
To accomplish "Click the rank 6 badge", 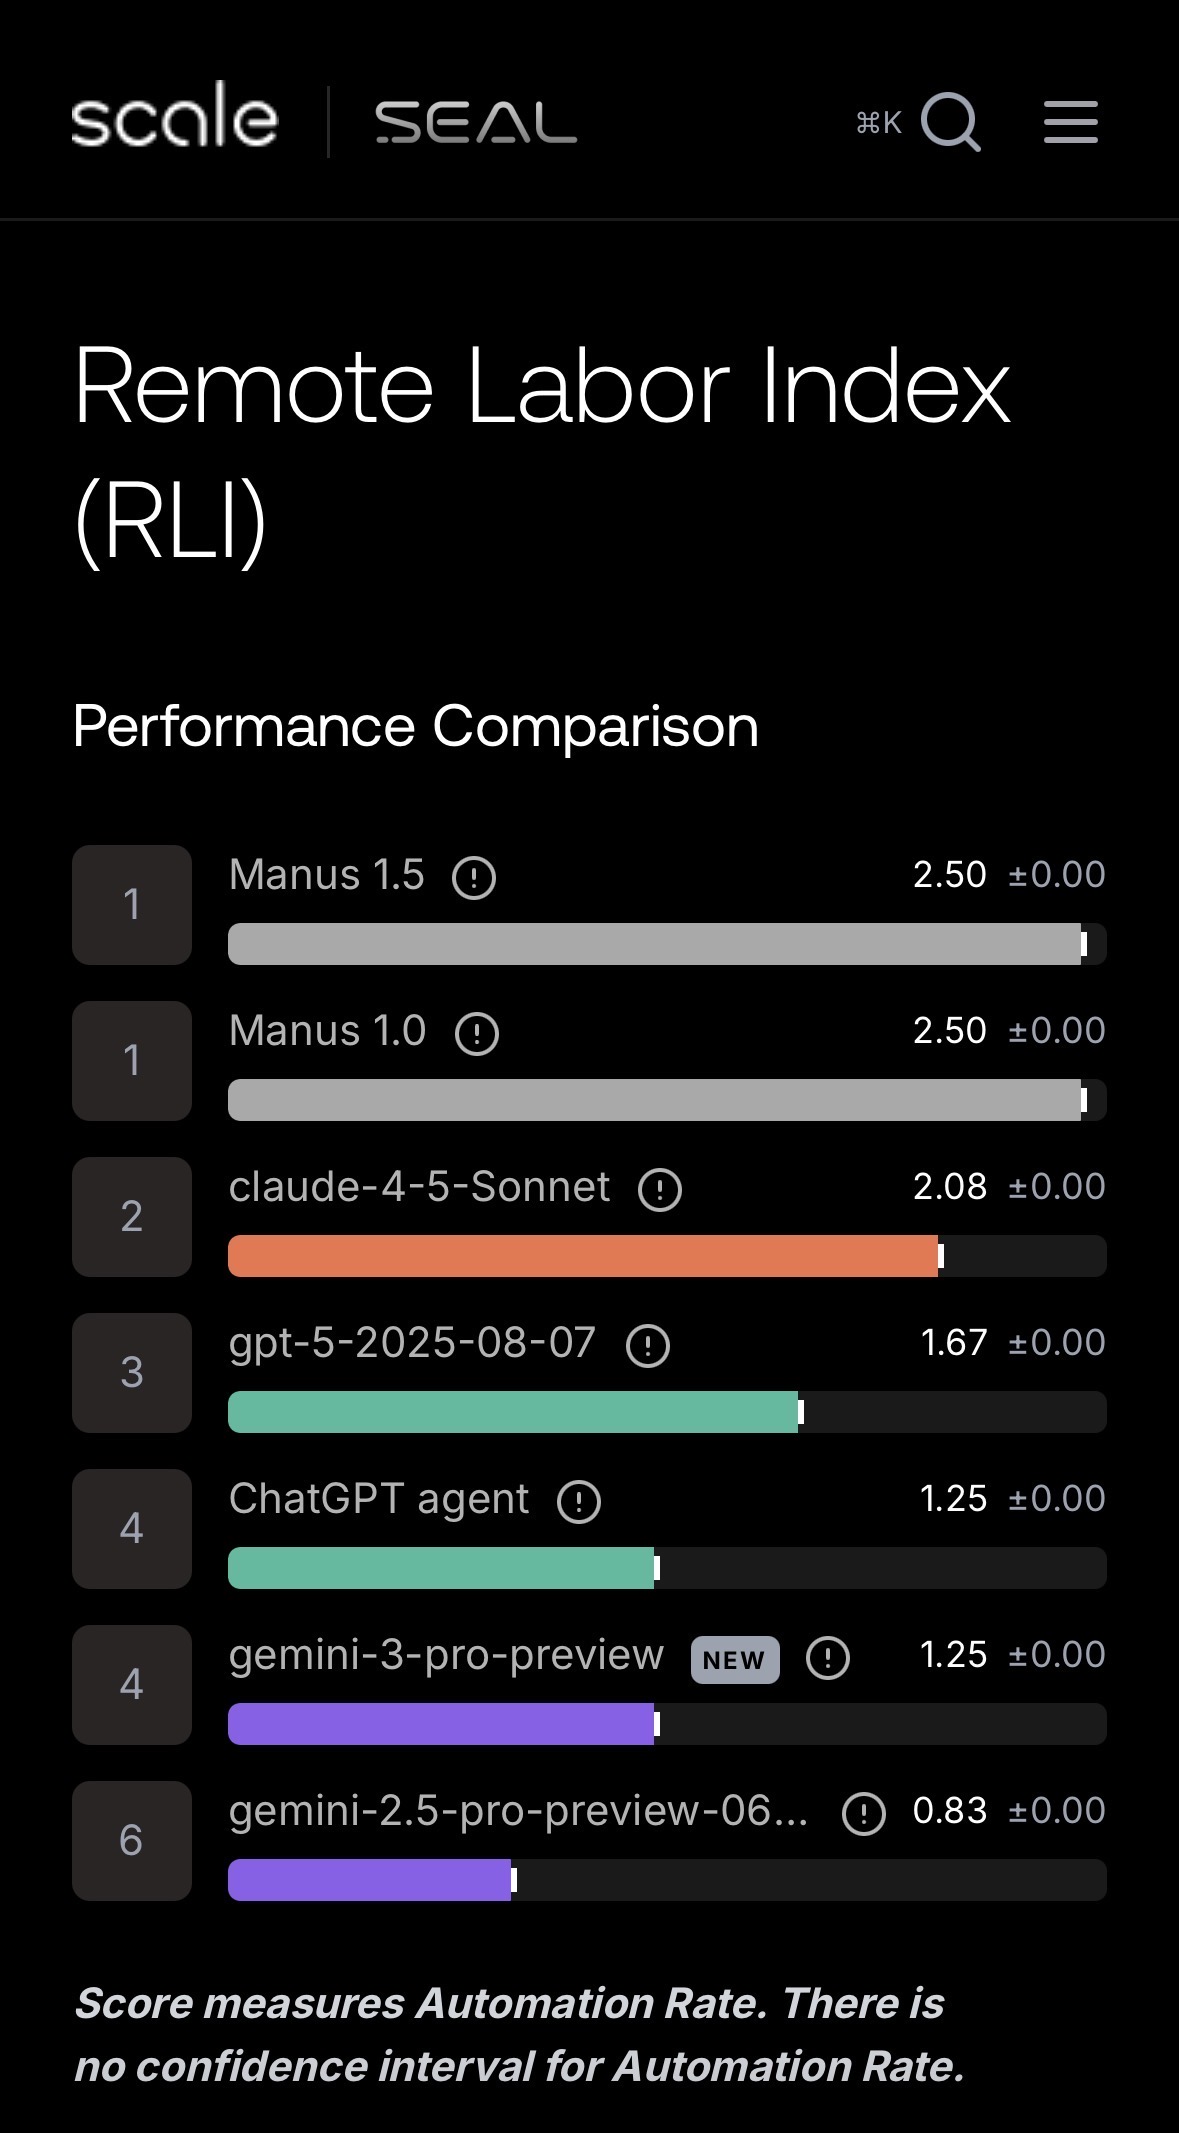I will [132, 1840].
